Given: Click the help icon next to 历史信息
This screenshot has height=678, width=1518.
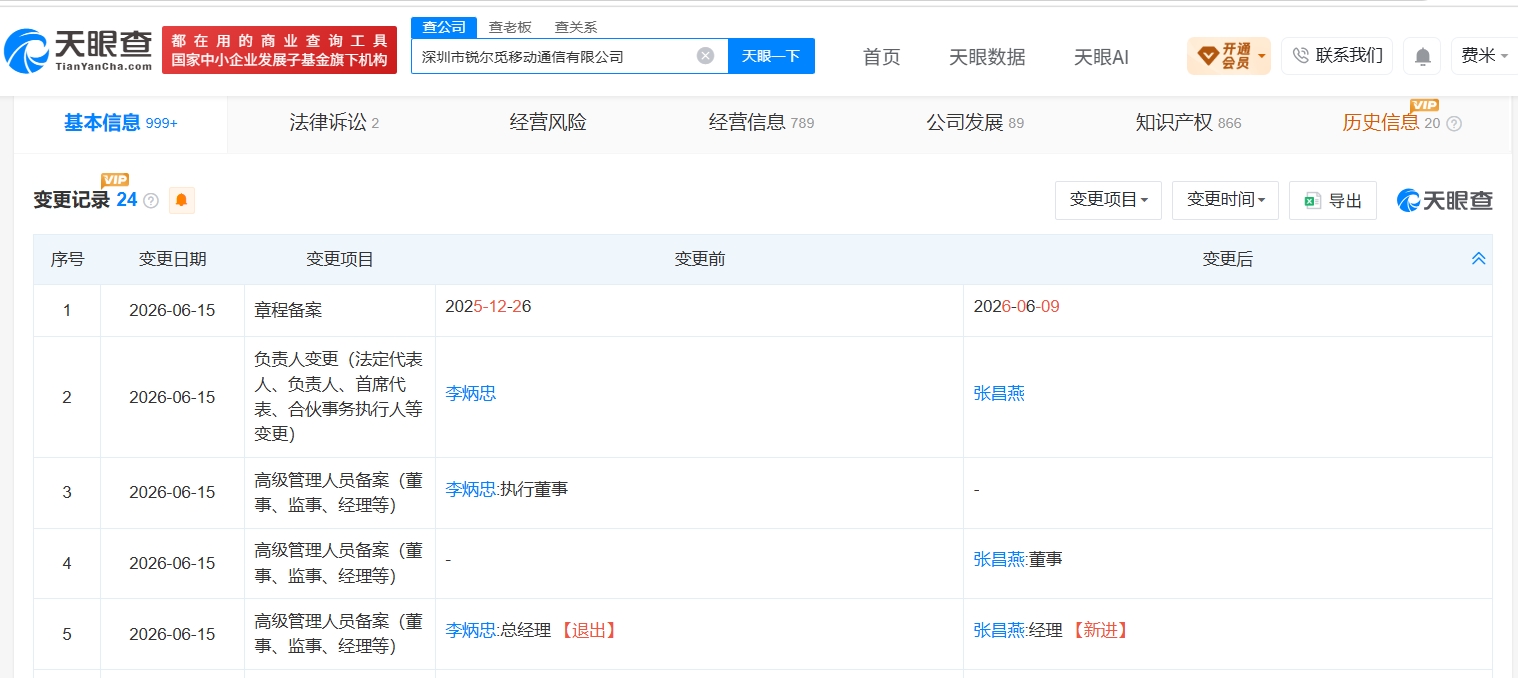Looking at the screenshot, I should (1454, 124).
